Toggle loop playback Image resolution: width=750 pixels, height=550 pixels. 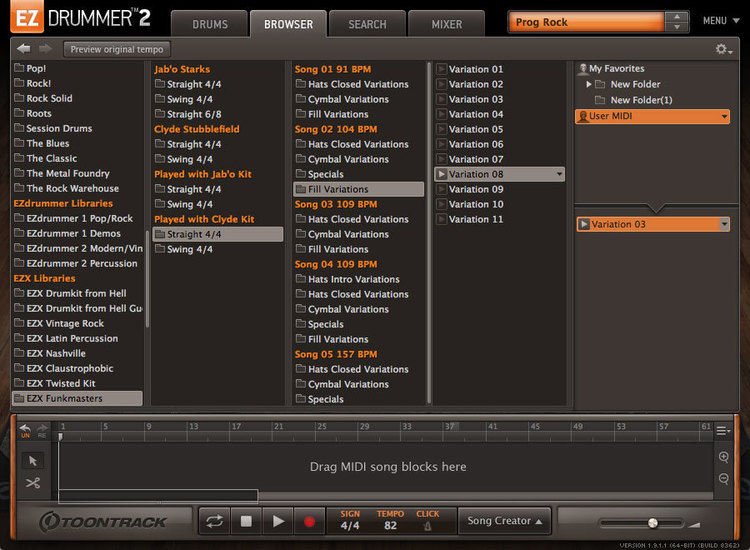(214, 521)
